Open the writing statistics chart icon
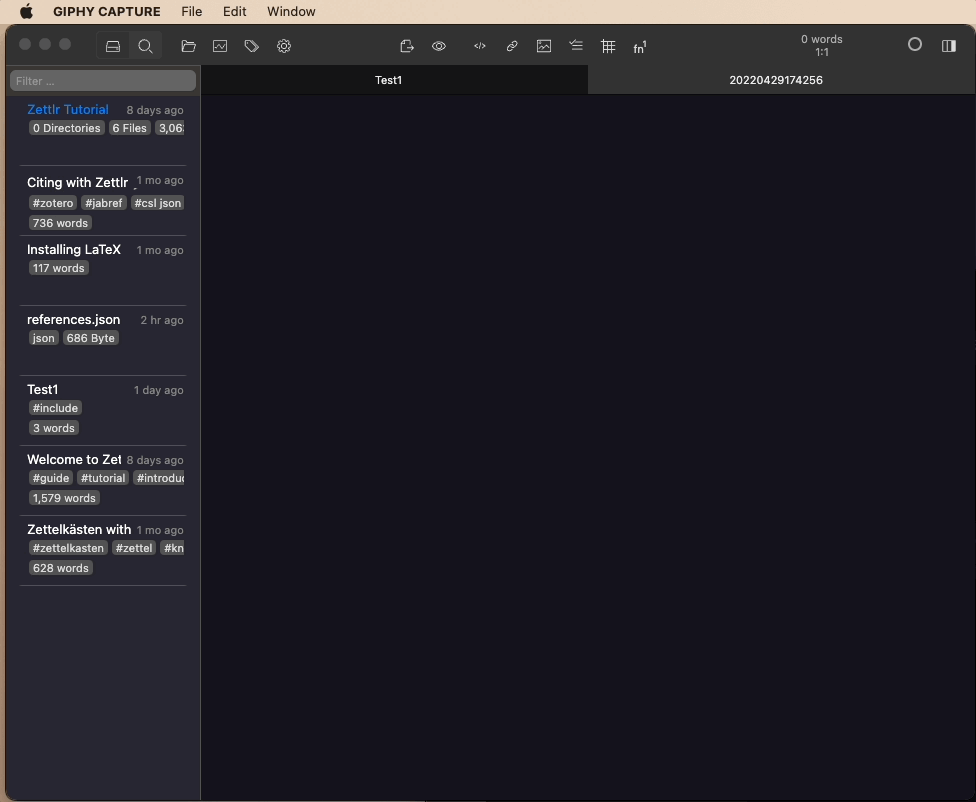 (219, 46)
